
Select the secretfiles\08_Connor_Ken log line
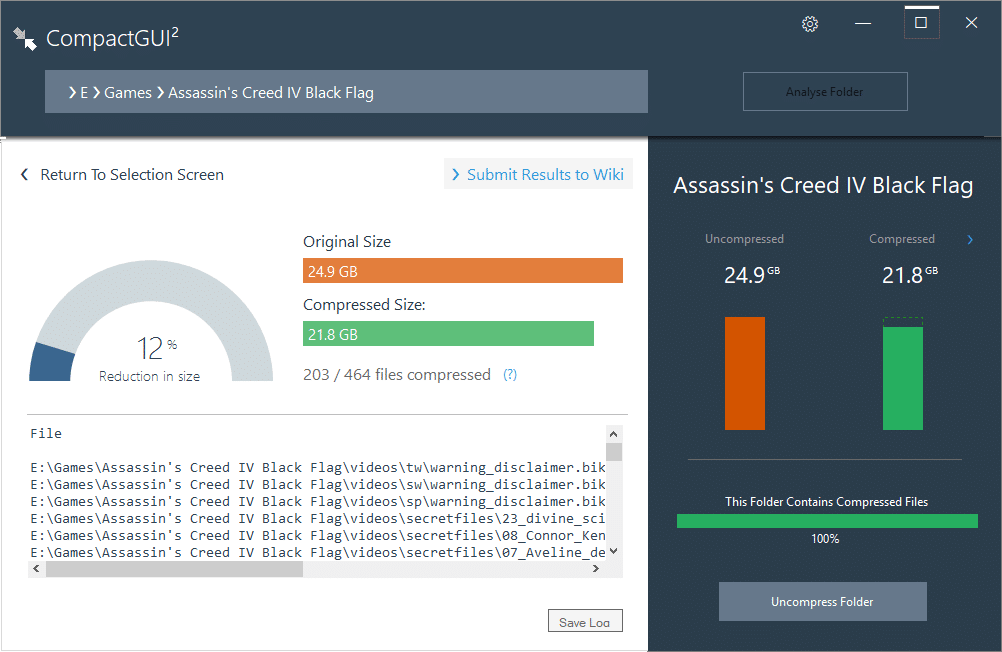pyautogui.click(x=318, y=536)
